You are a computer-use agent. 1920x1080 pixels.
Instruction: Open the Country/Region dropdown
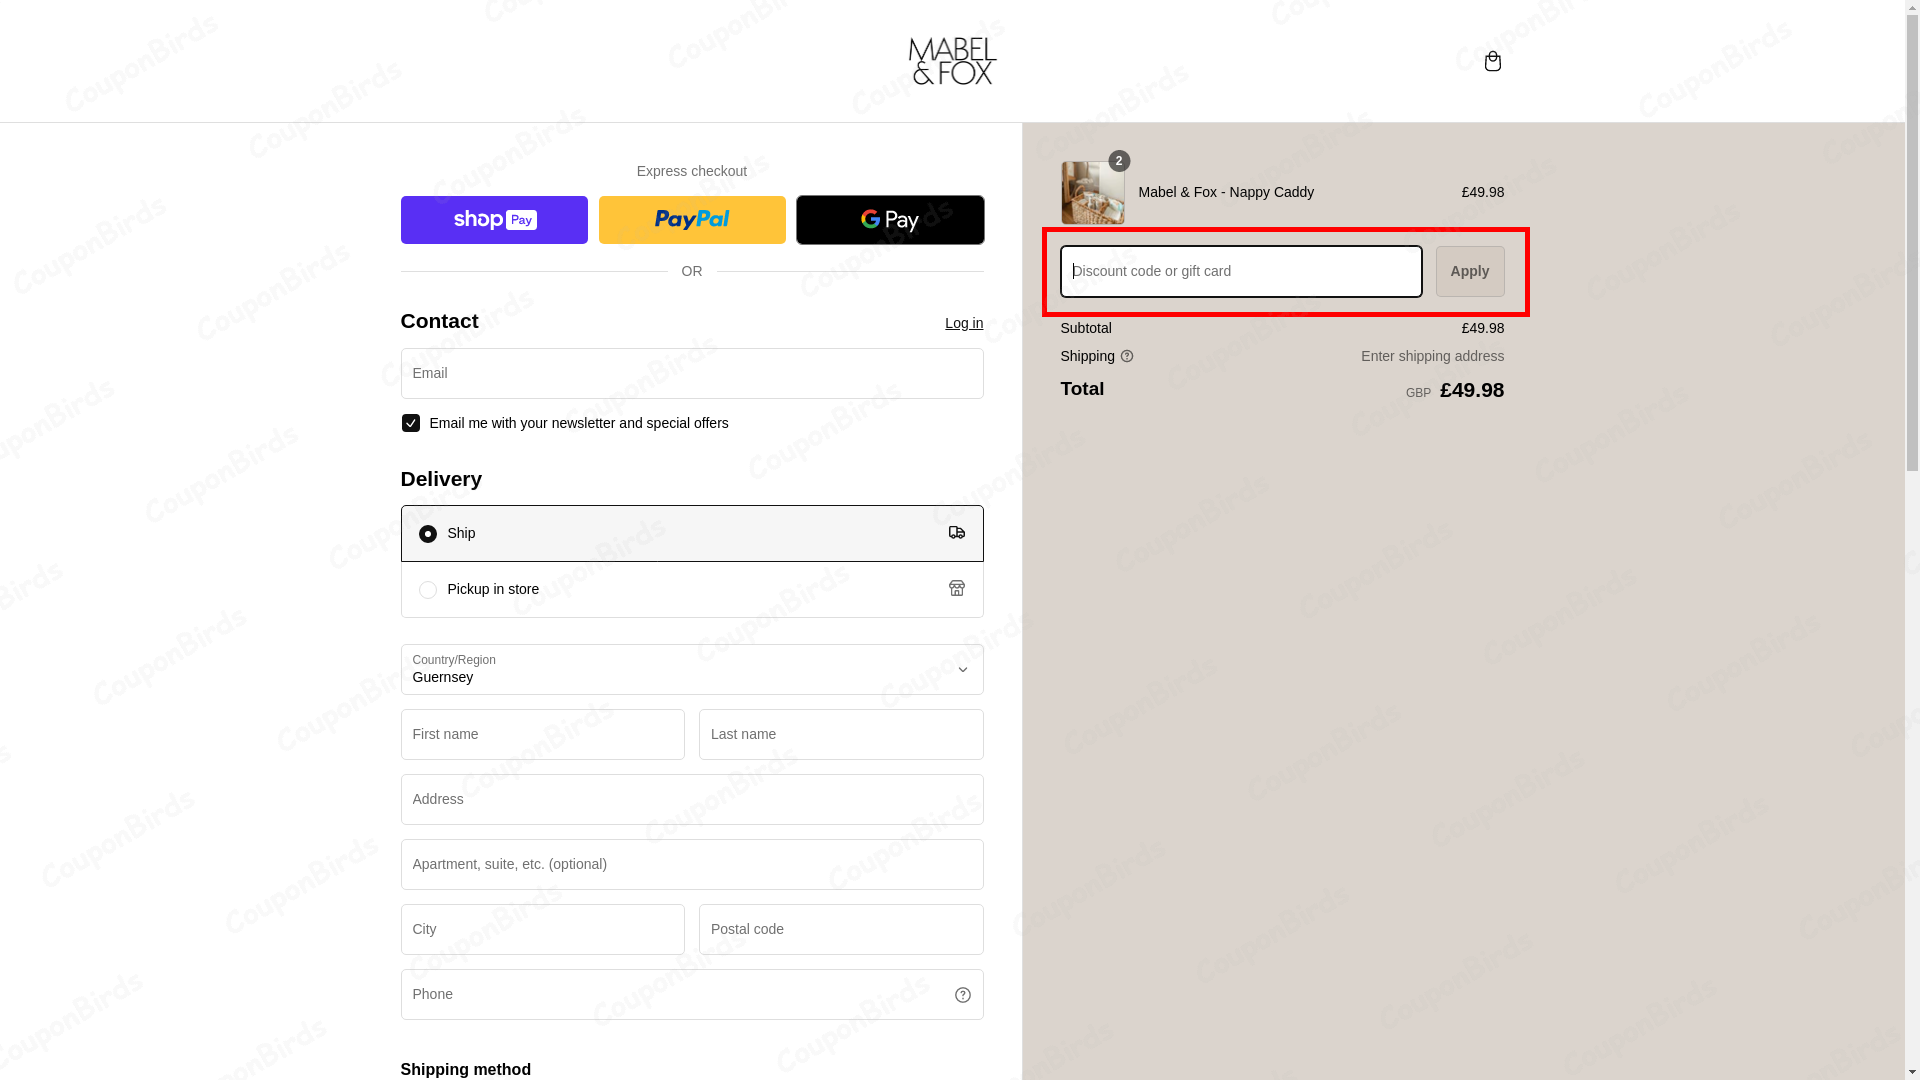(692, 670)
